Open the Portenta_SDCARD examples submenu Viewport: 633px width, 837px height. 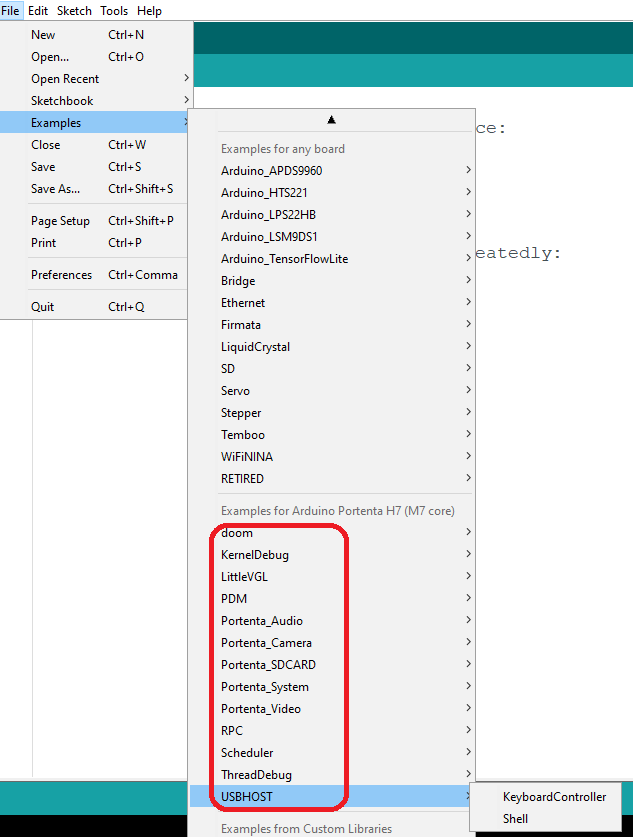click(x=332, y=665)
